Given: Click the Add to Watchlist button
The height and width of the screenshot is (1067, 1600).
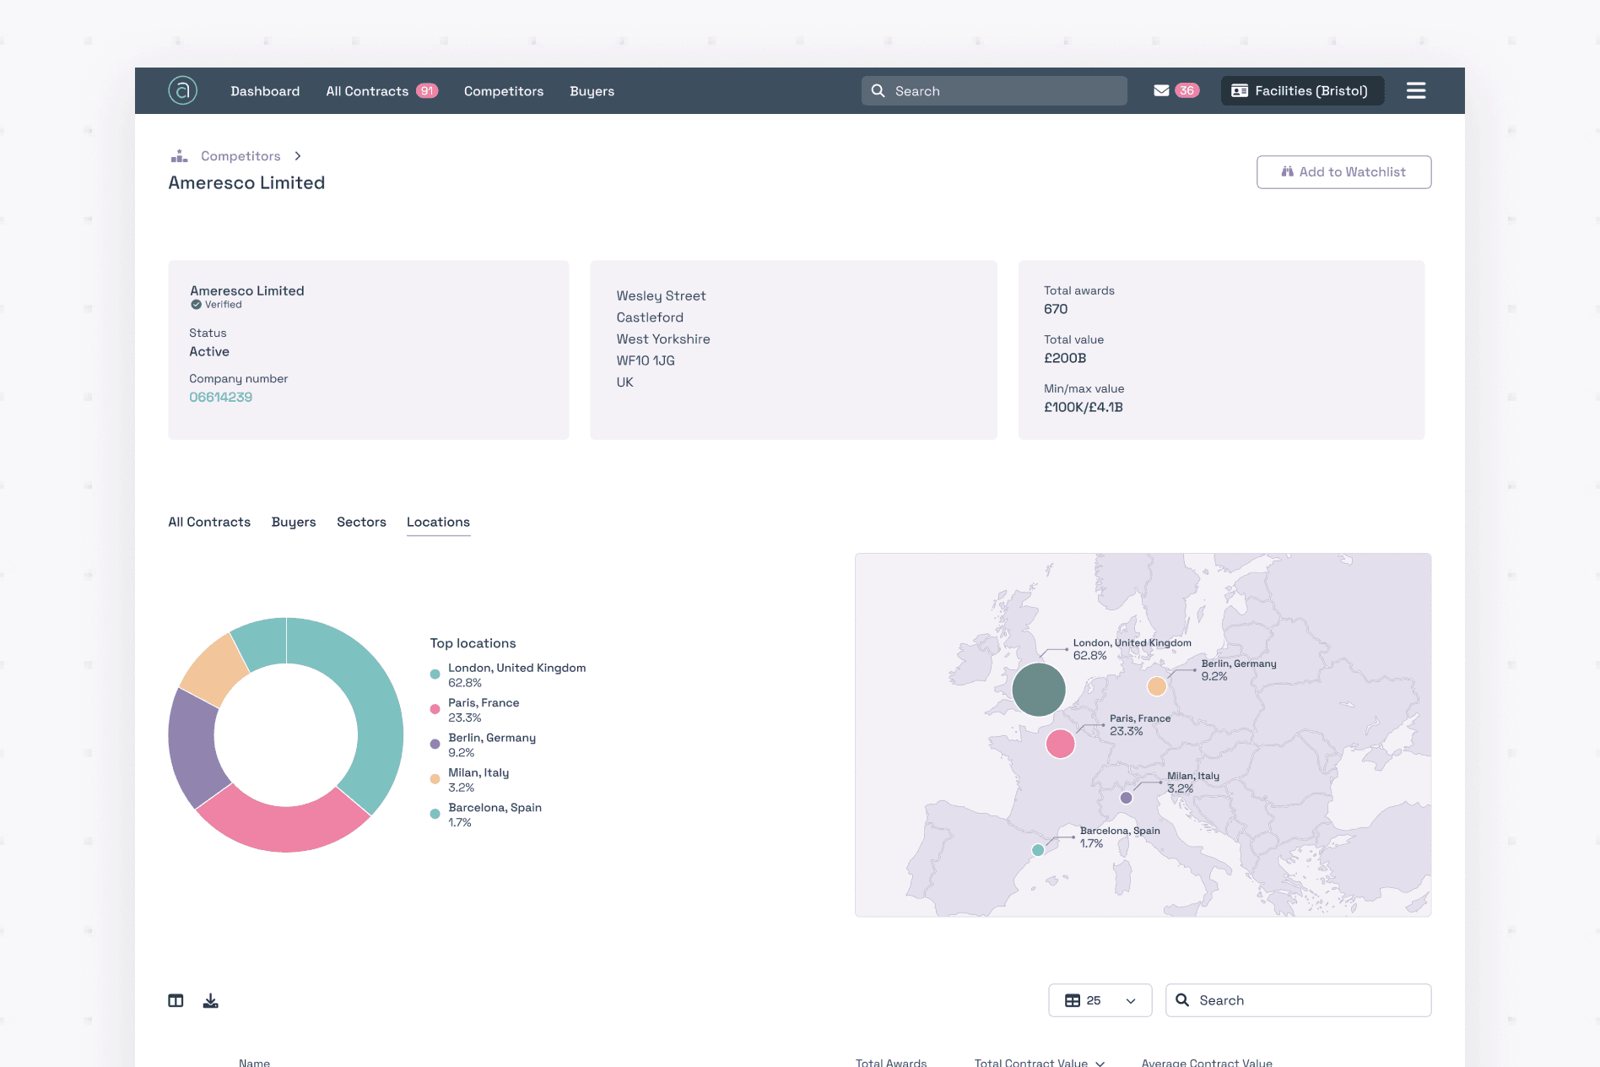Looking at the screenshot, I should click(x=1343, y=172).
